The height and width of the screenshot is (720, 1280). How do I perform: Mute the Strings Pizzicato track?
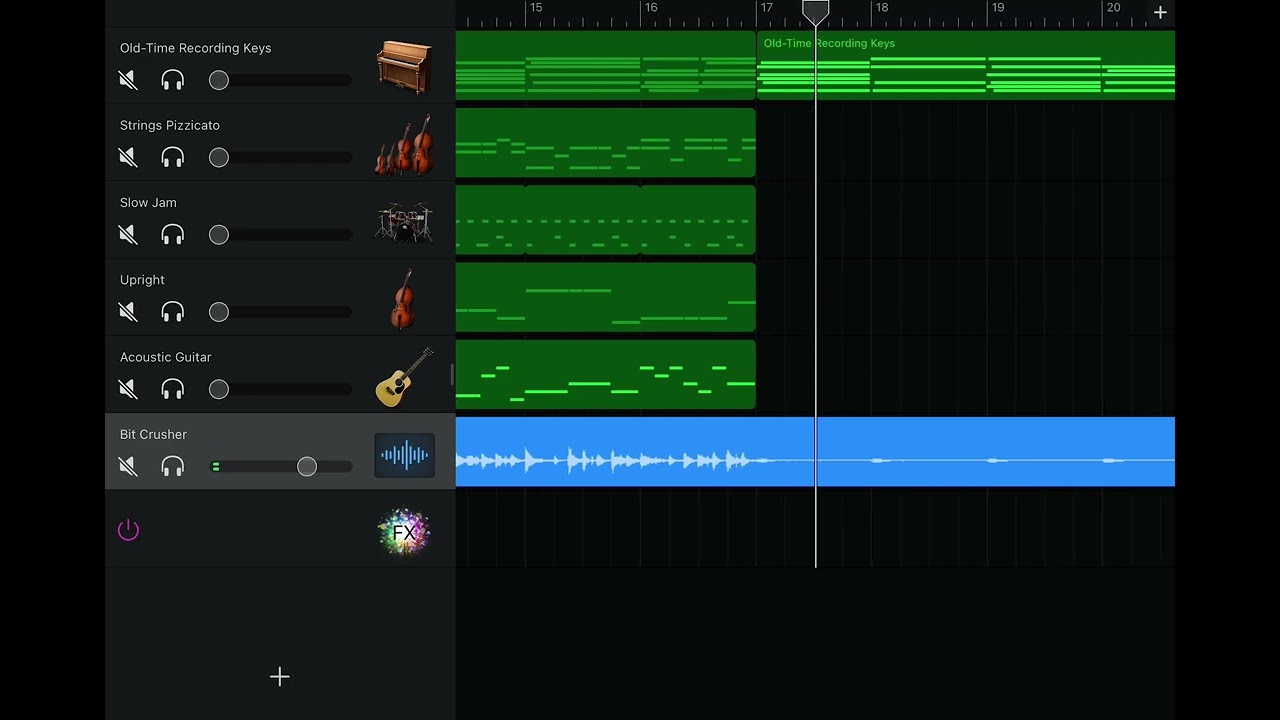(128, 157)
